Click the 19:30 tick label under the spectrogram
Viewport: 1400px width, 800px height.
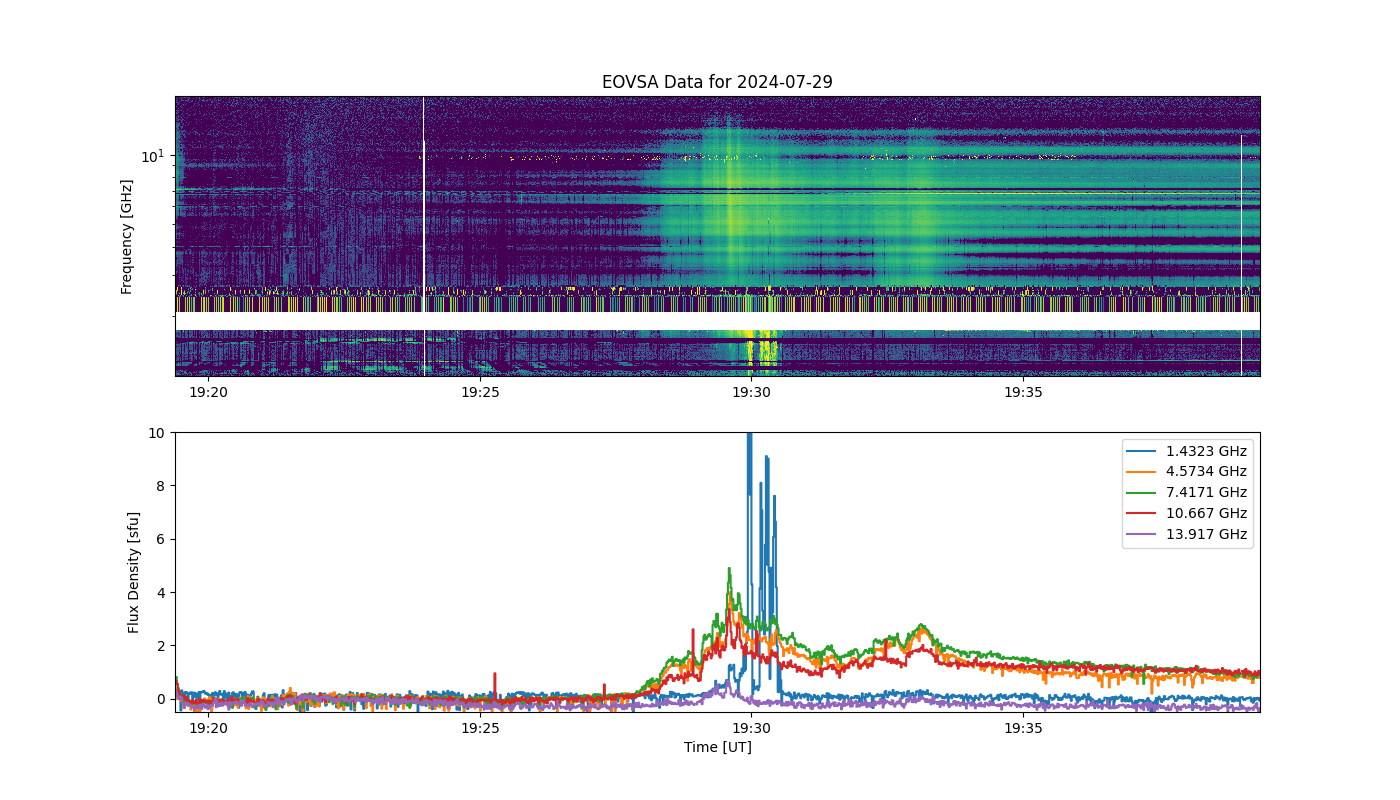(751, 392)
